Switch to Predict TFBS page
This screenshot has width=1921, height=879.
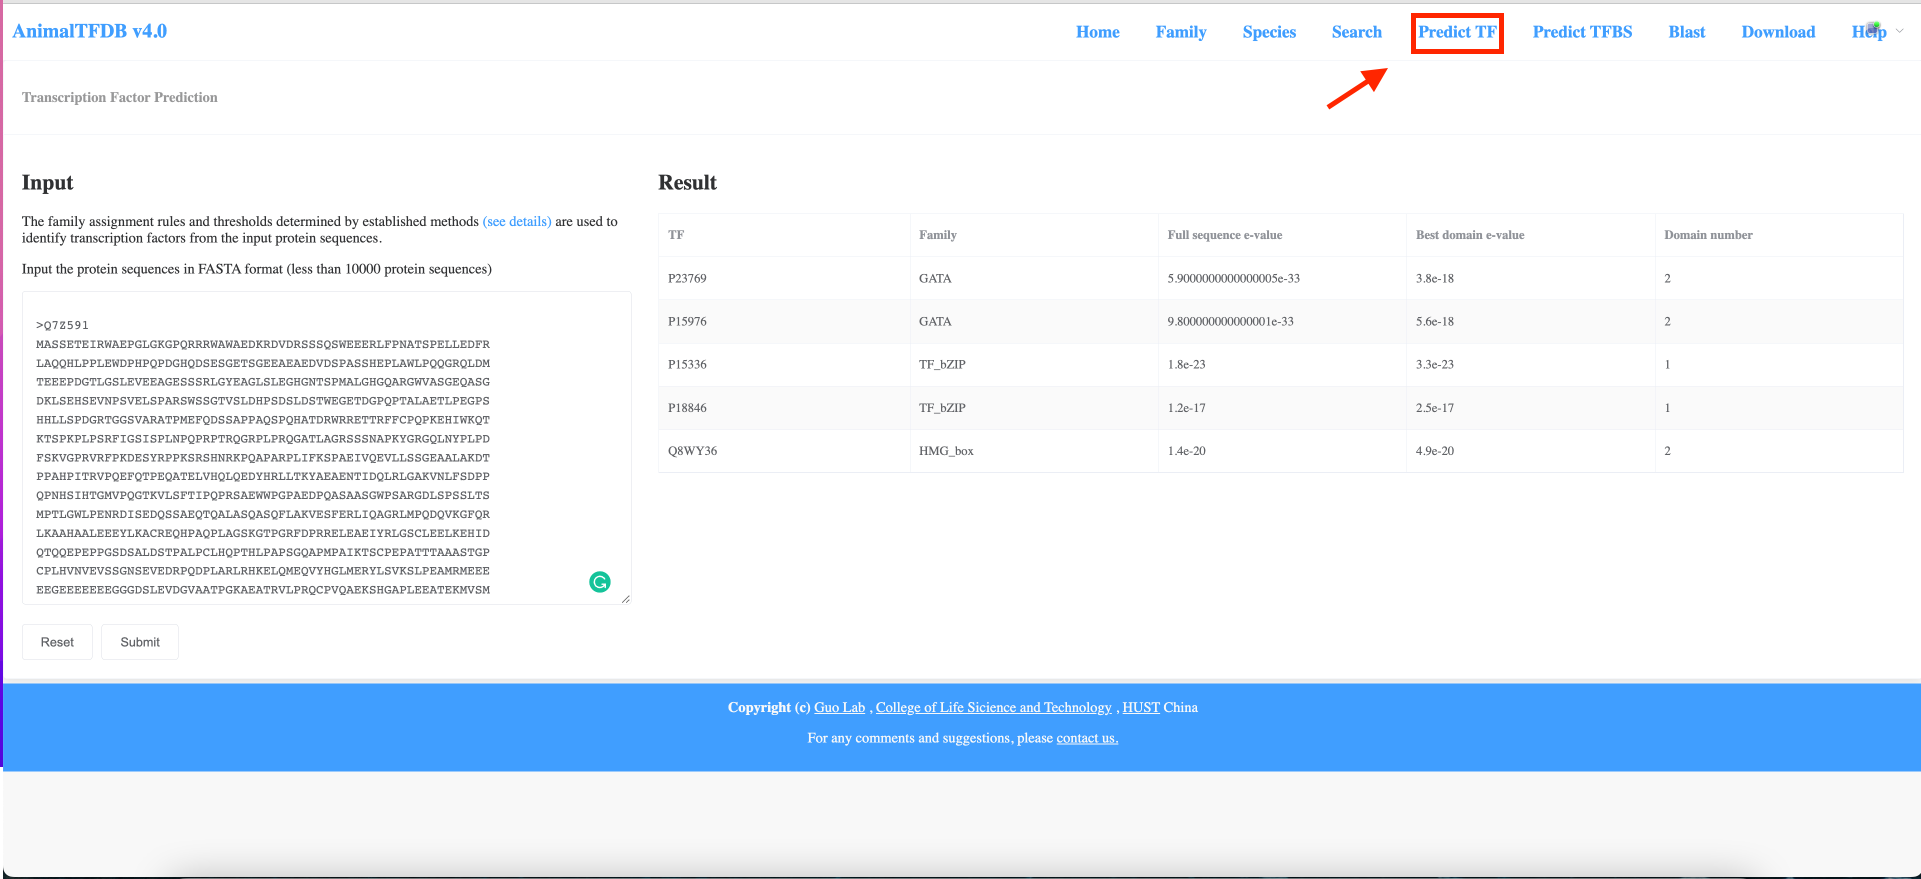1582,32
